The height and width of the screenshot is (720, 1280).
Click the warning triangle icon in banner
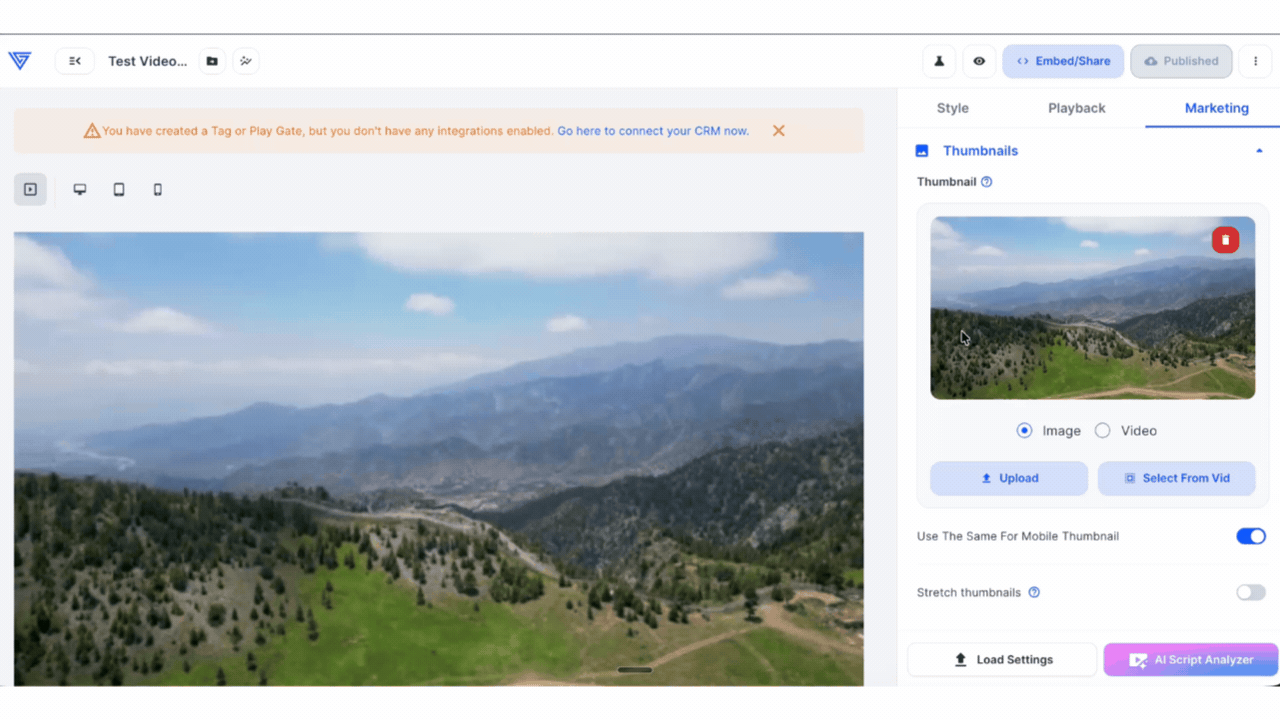point(92,131)
